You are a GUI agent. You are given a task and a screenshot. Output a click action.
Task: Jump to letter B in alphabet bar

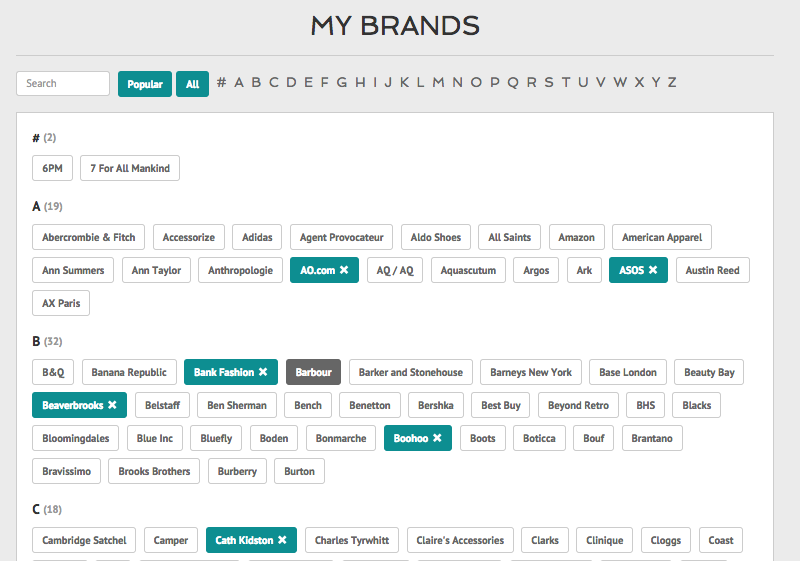coord(256,83)
